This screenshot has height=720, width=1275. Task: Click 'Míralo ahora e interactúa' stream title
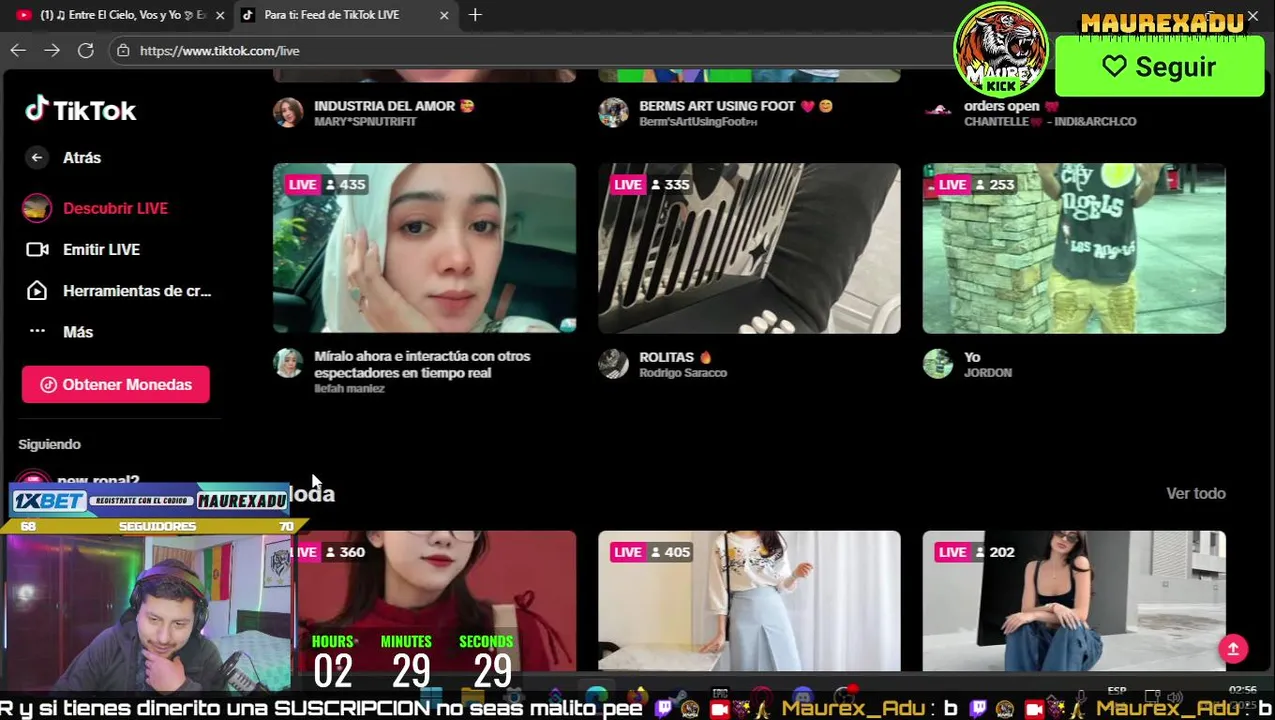pos(422,364)
